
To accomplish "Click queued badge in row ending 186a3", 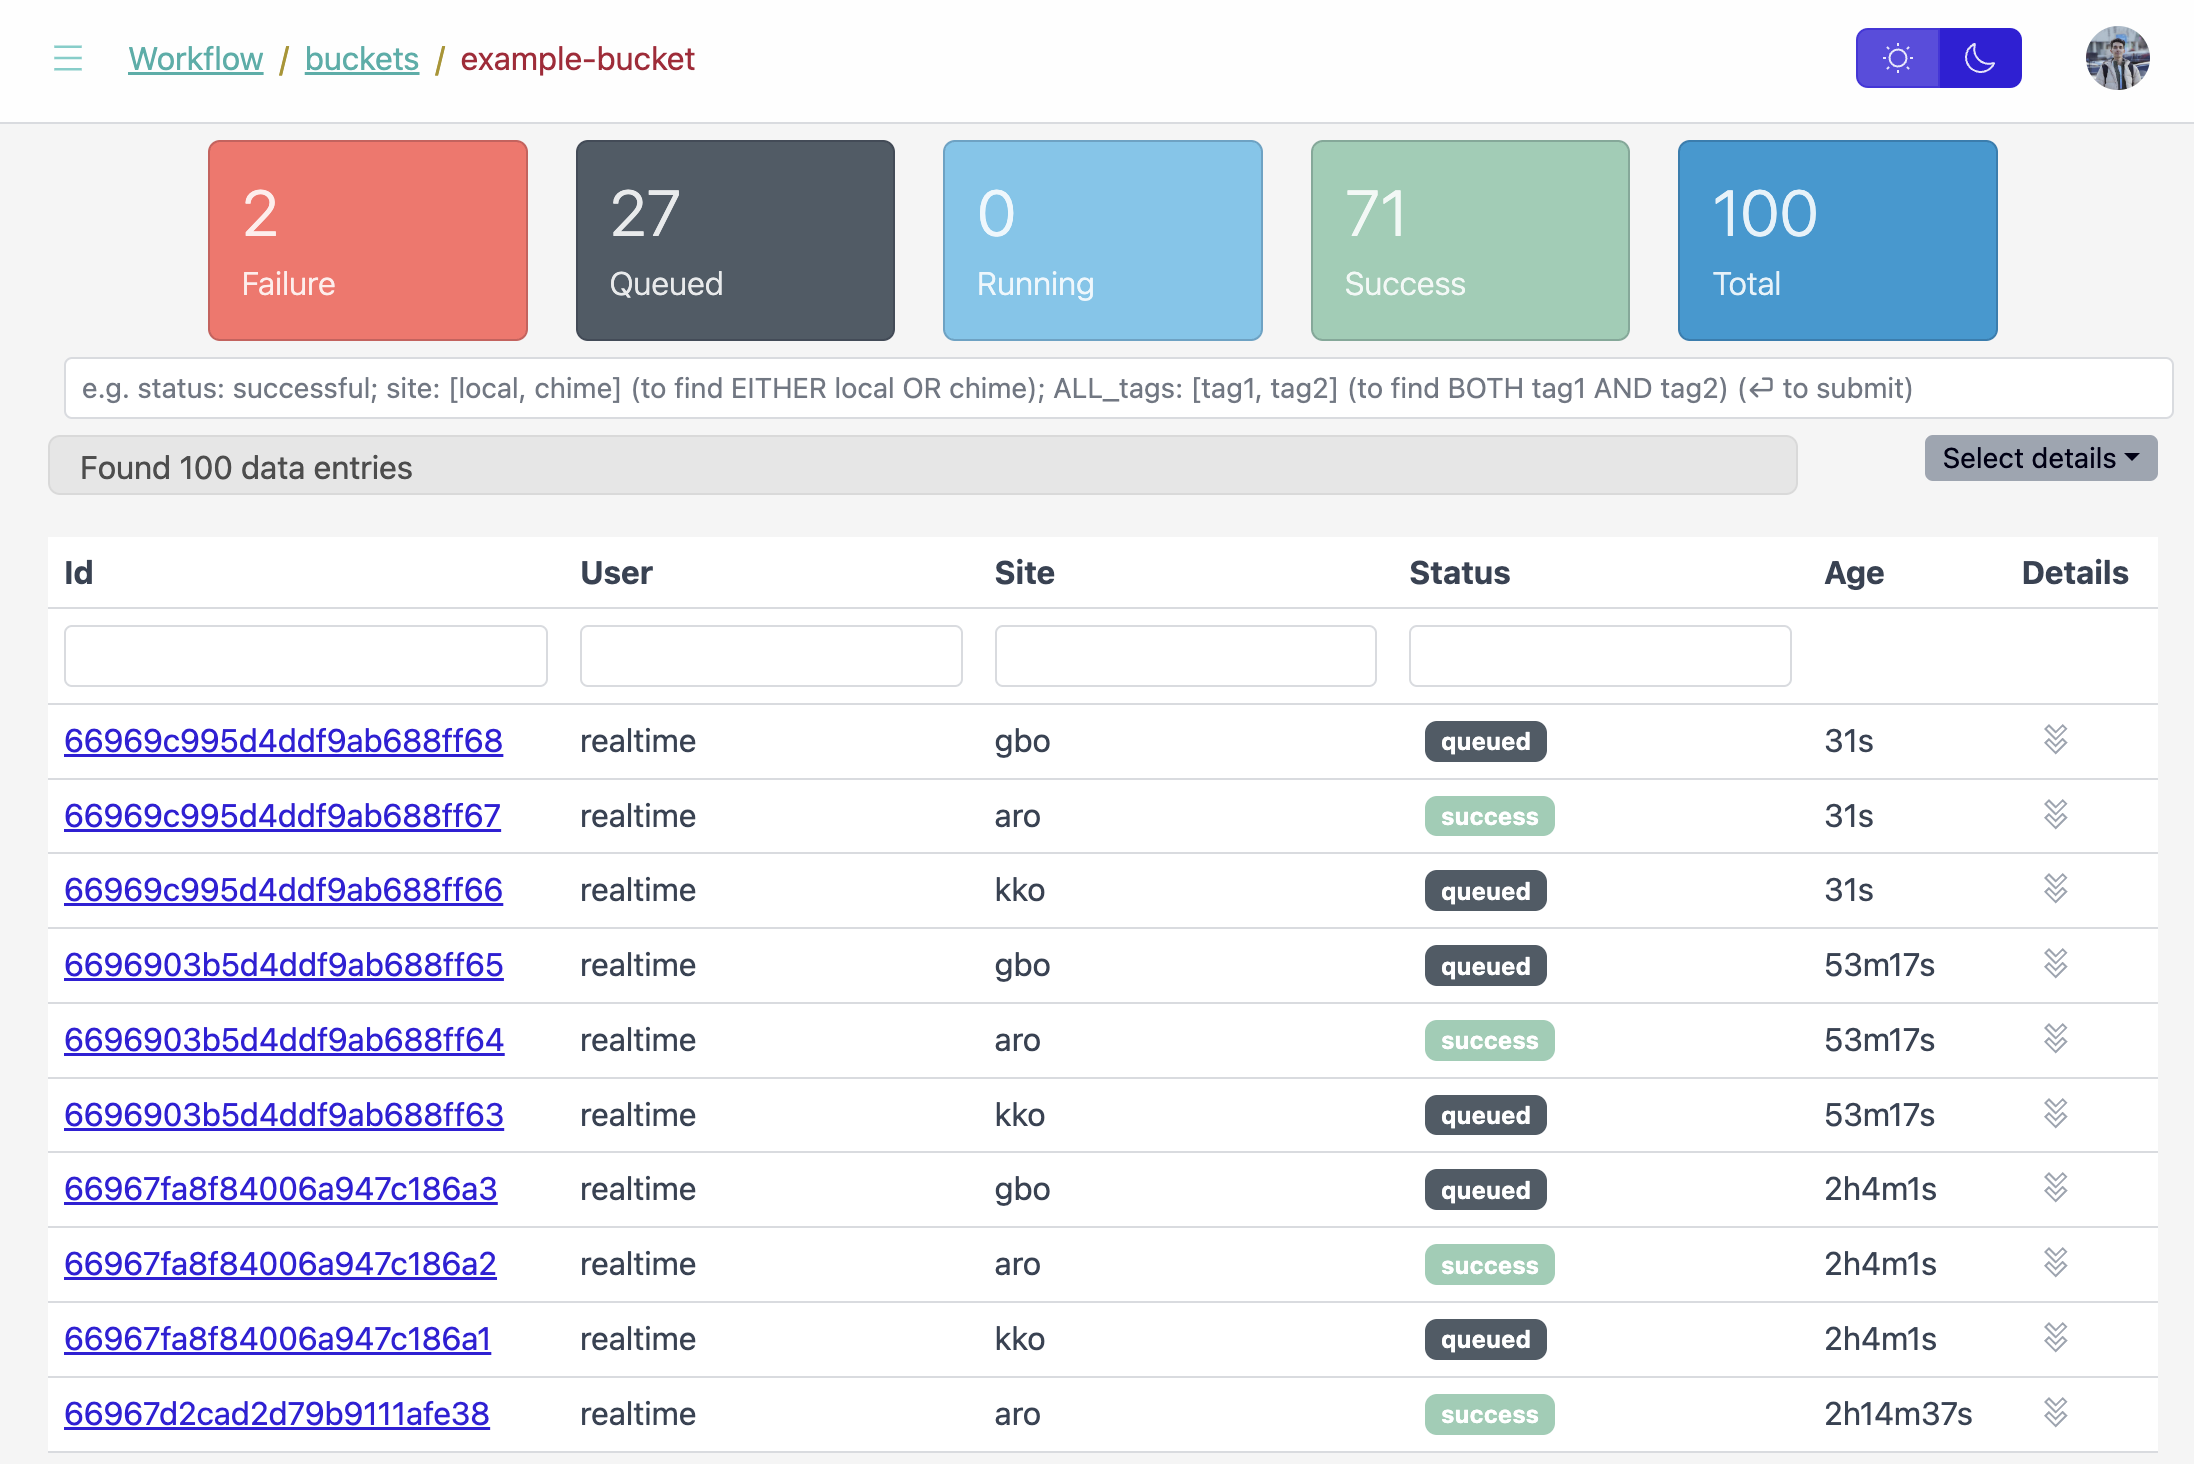I will (1485, 1190).
